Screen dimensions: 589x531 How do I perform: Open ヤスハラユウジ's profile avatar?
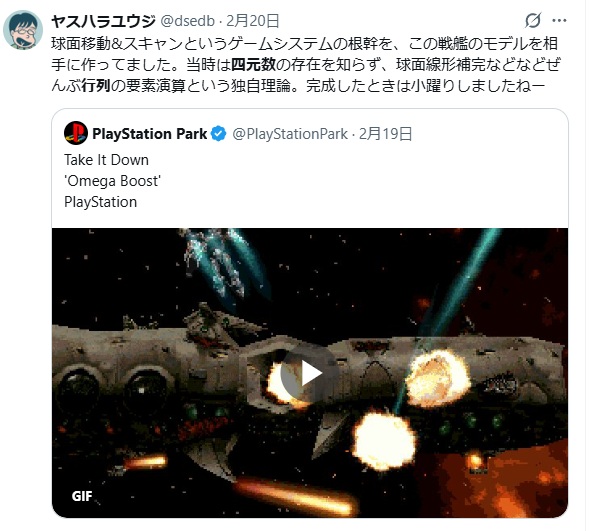click(23, 30)
